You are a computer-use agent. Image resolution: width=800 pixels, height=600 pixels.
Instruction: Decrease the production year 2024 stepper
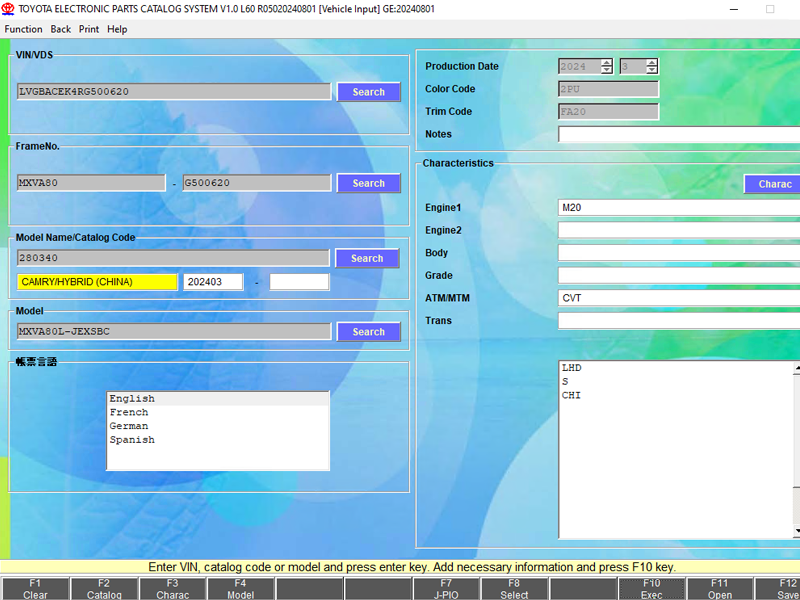point(606,70)
